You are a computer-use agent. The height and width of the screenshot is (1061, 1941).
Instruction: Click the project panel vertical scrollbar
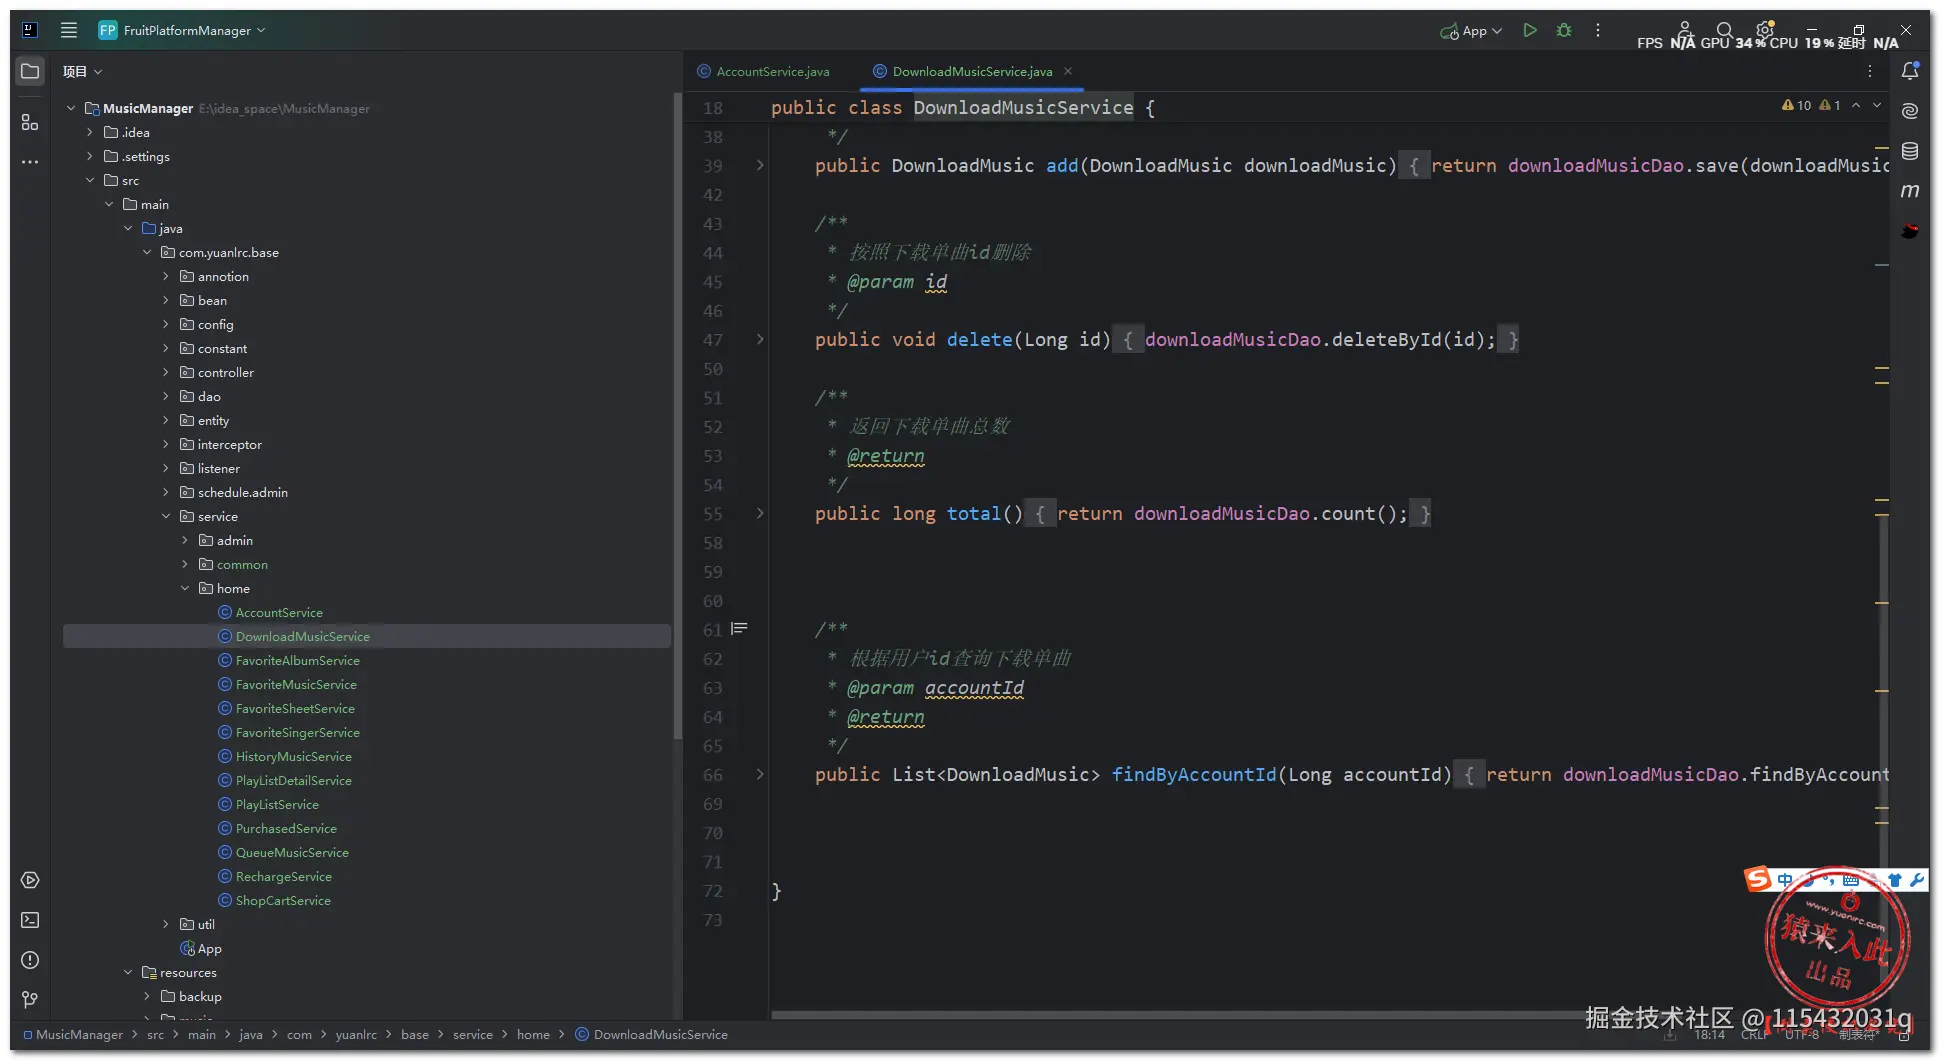(x=678, y=415)
